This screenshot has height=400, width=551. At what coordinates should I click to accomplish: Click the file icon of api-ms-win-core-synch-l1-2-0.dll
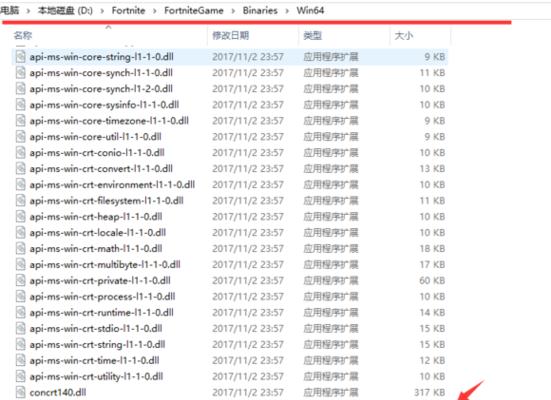click(21, 89)
